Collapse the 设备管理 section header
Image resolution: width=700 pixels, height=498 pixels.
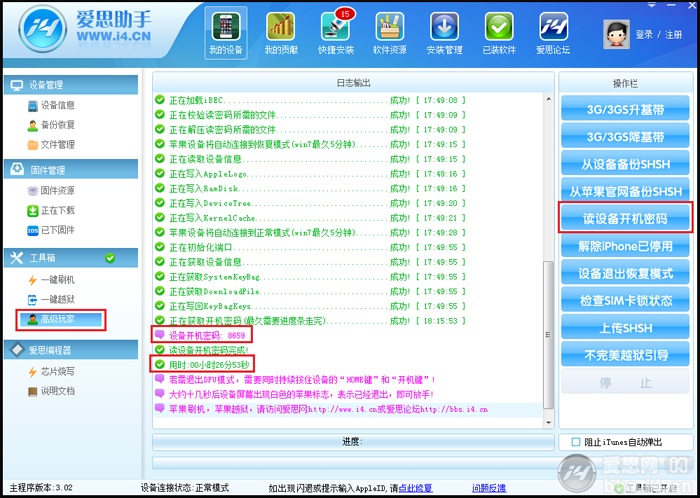[x=71, y=85]
